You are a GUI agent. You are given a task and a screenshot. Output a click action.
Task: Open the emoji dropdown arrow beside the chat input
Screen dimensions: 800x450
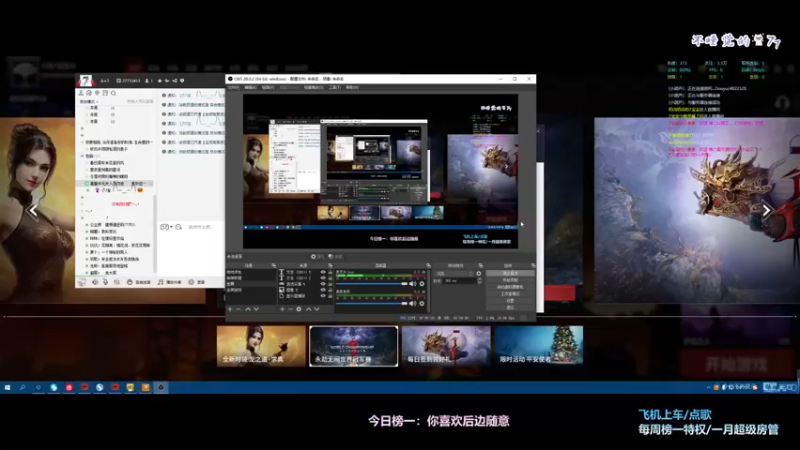point(171,227)
